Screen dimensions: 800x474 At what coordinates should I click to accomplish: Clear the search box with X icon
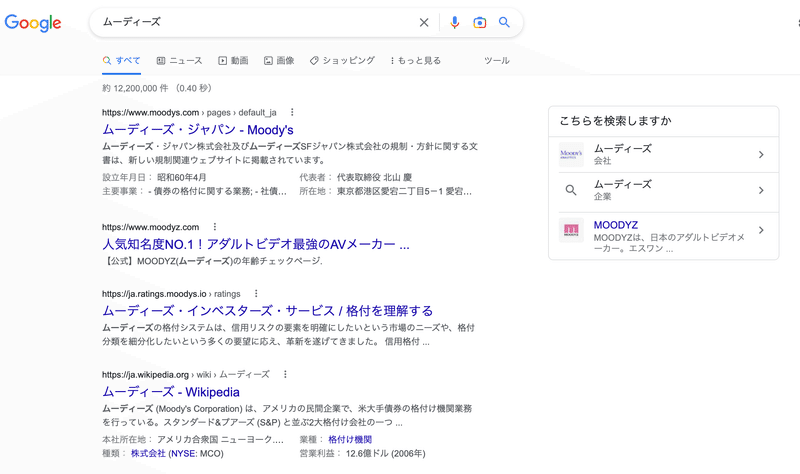click(x=424, y=22)
